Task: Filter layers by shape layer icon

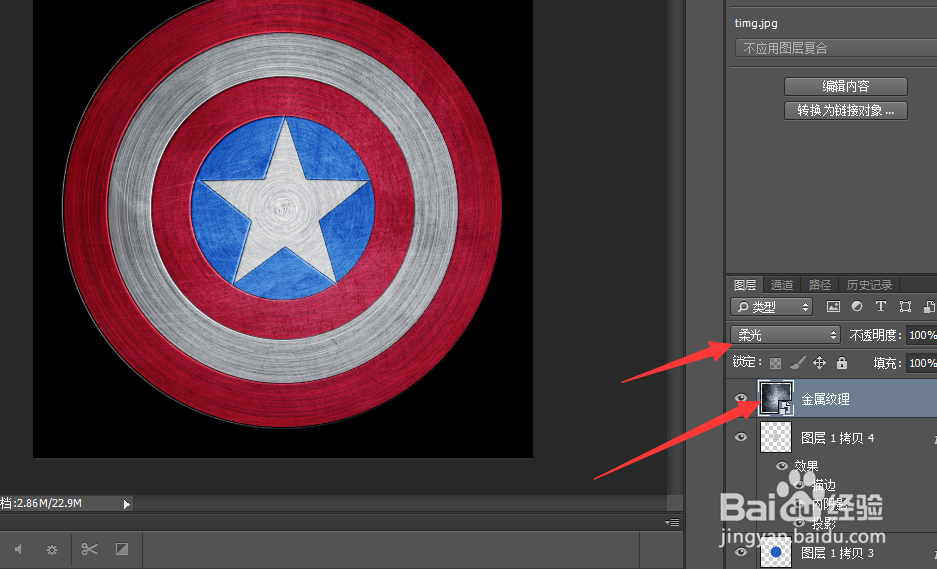Action: [x=905, y=307]
